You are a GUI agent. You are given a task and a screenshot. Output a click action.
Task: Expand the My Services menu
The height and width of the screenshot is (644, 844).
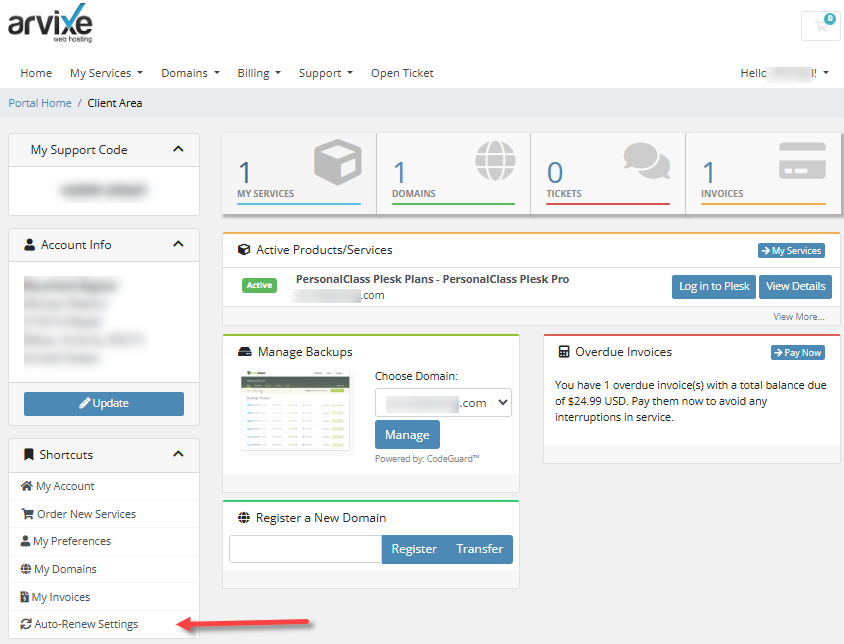[107, 73]
